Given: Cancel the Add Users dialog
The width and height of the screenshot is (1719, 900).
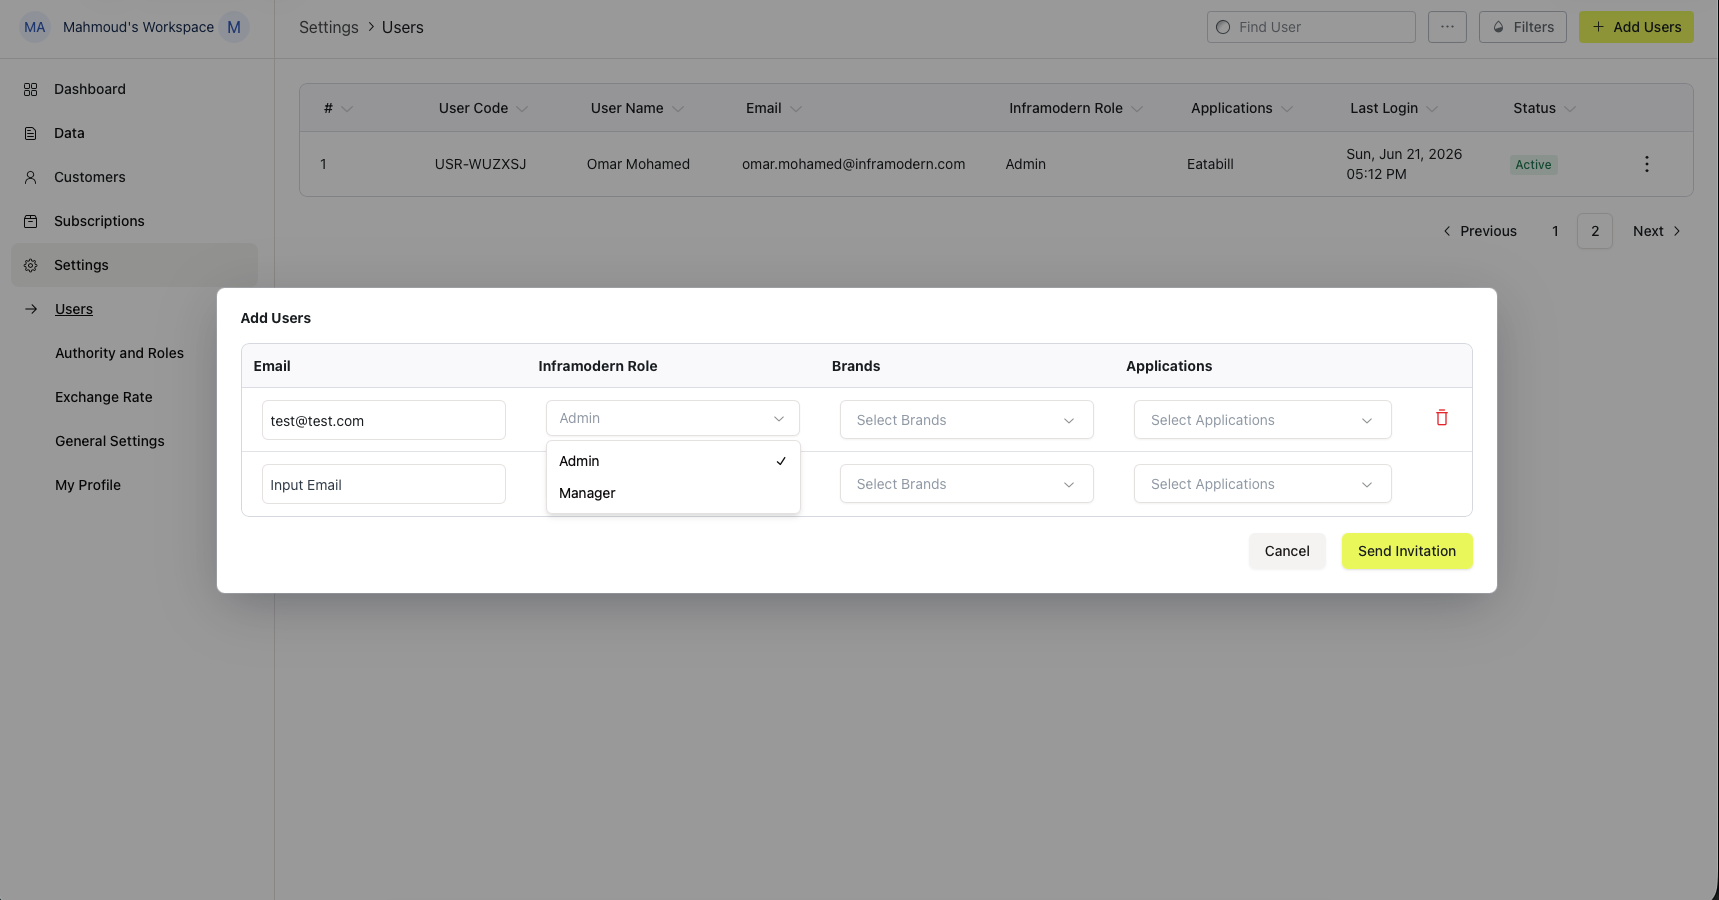Looking at the screenshot, I should (1287, 551).
